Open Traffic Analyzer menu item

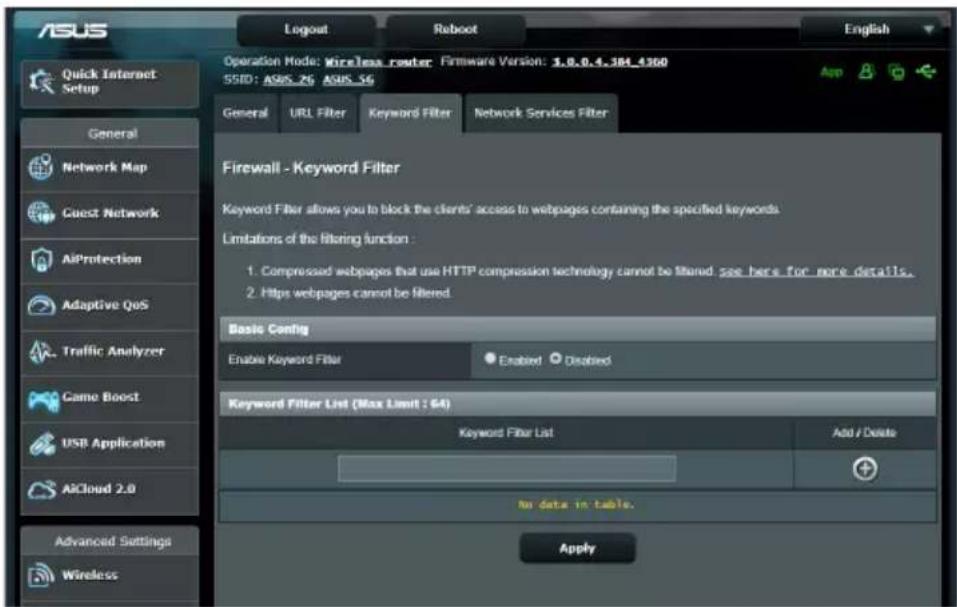(110, 351)
